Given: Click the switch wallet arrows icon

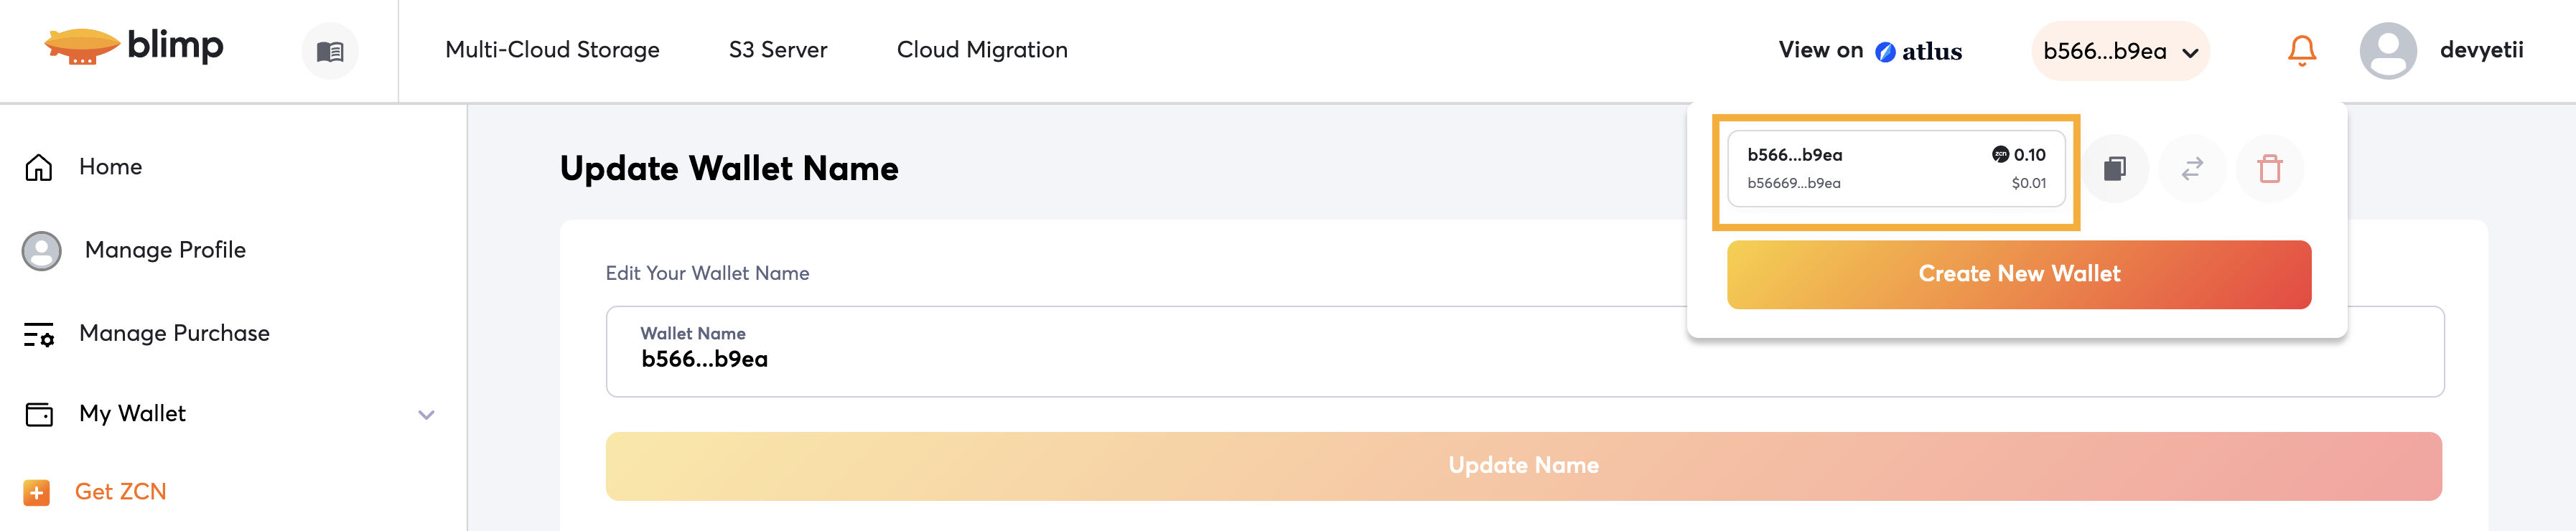Looking at the screenshot, I should coord(2192,169).
